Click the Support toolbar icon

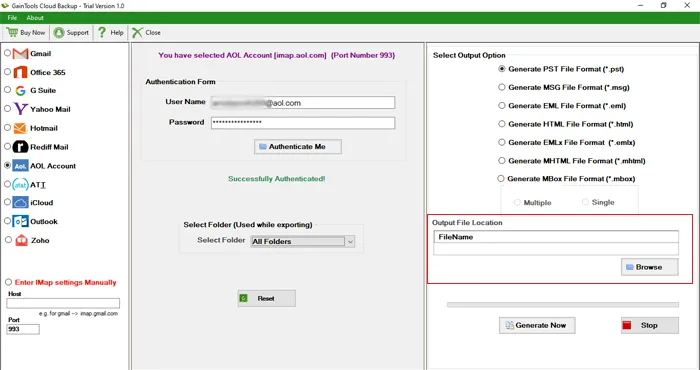pyautogui.click(x=58, y=33)
